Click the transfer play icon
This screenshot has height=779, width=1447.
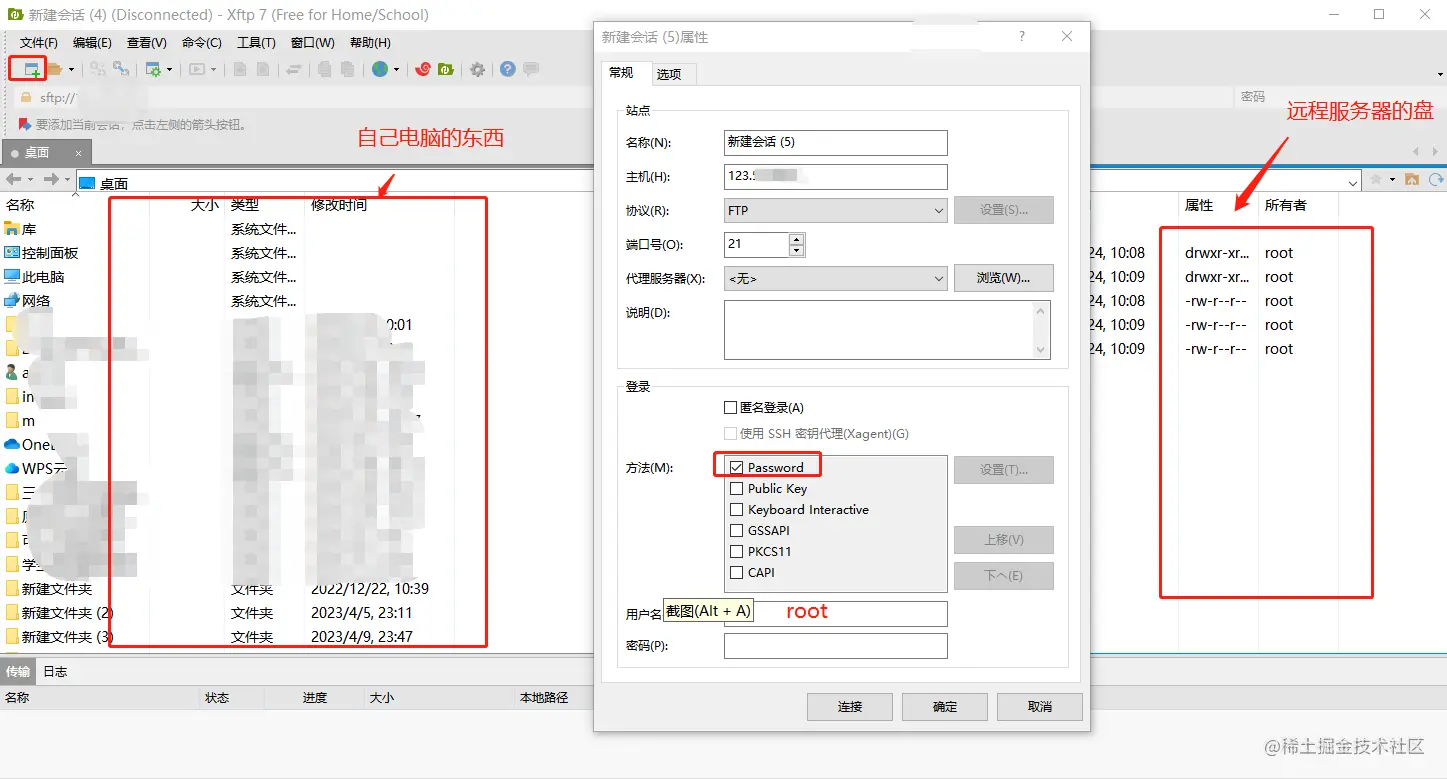pyautogui.click(x=197, y=69)
